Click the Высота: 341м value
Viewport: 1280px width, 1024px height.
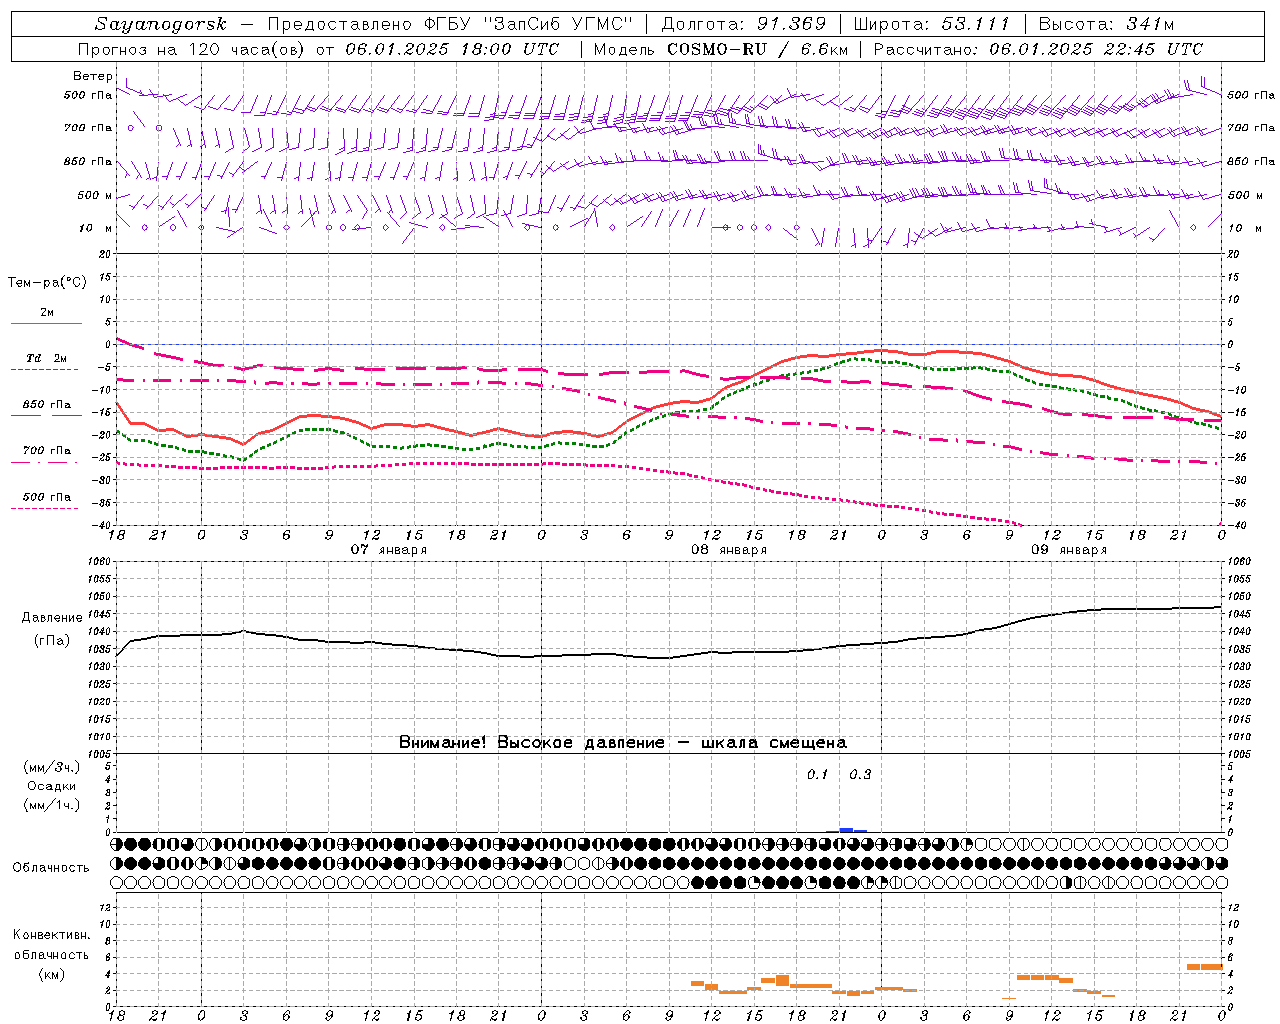pos(1106,24)
